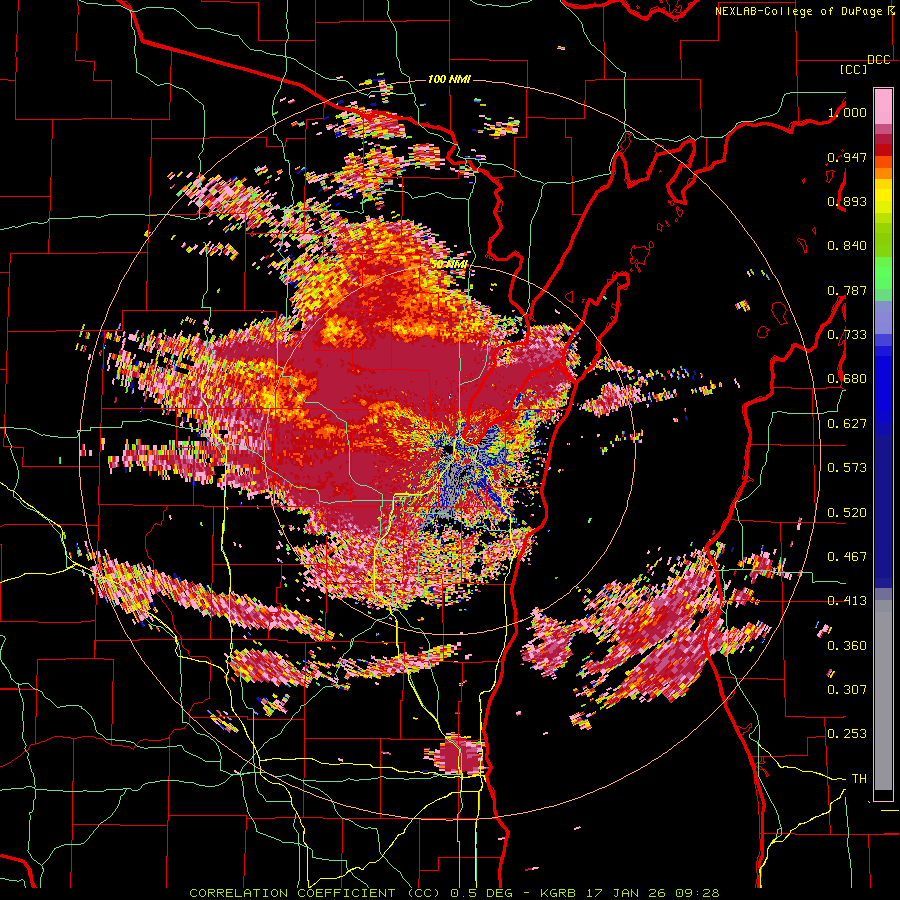
Task: Select the 0.680 scale value
Action: point(847,379)
